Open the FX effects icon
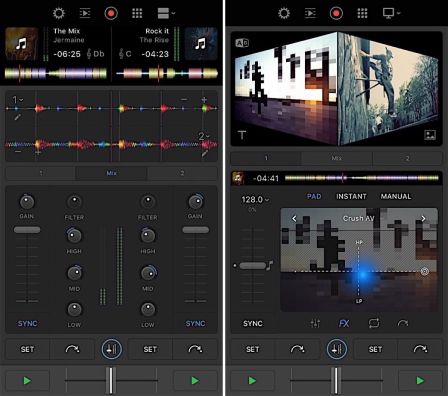Image resolution: width=448 pixels, height=396 pixels. (344, 323)
